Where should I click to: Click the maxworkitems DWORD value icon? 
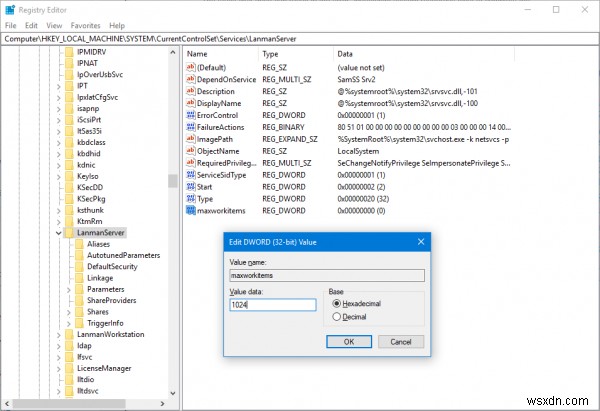click(191, 210)
